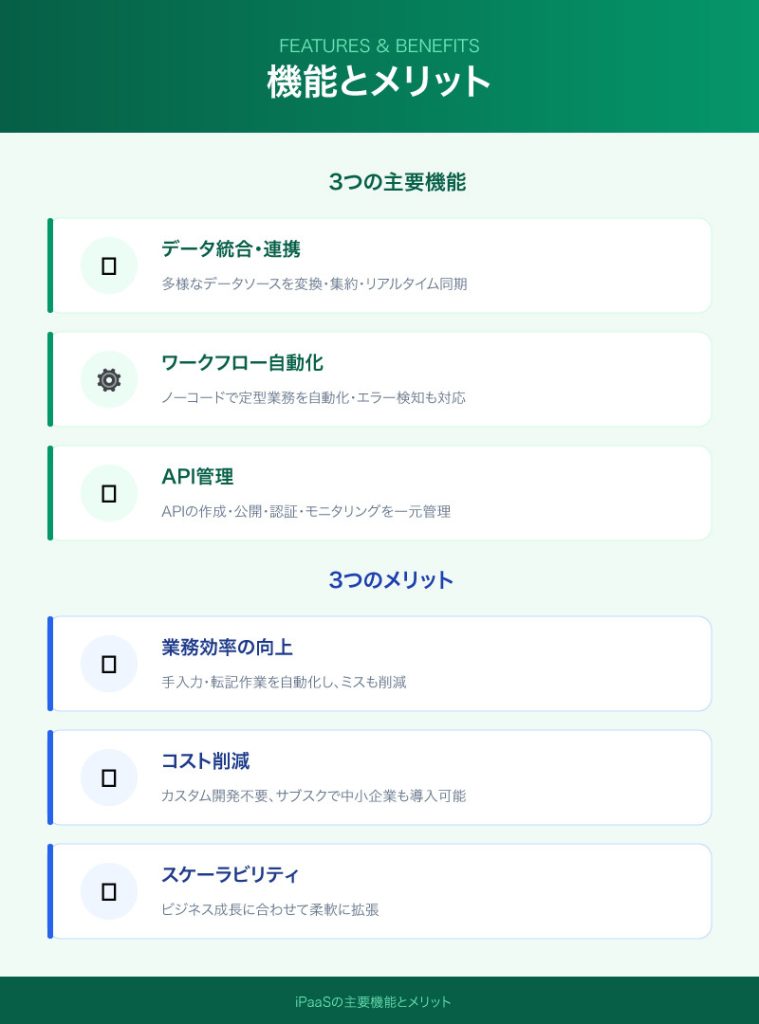Click the FEATURES & BENEFITS subtitle
This screenshot has height=1024, width=759.
[379, 46]
